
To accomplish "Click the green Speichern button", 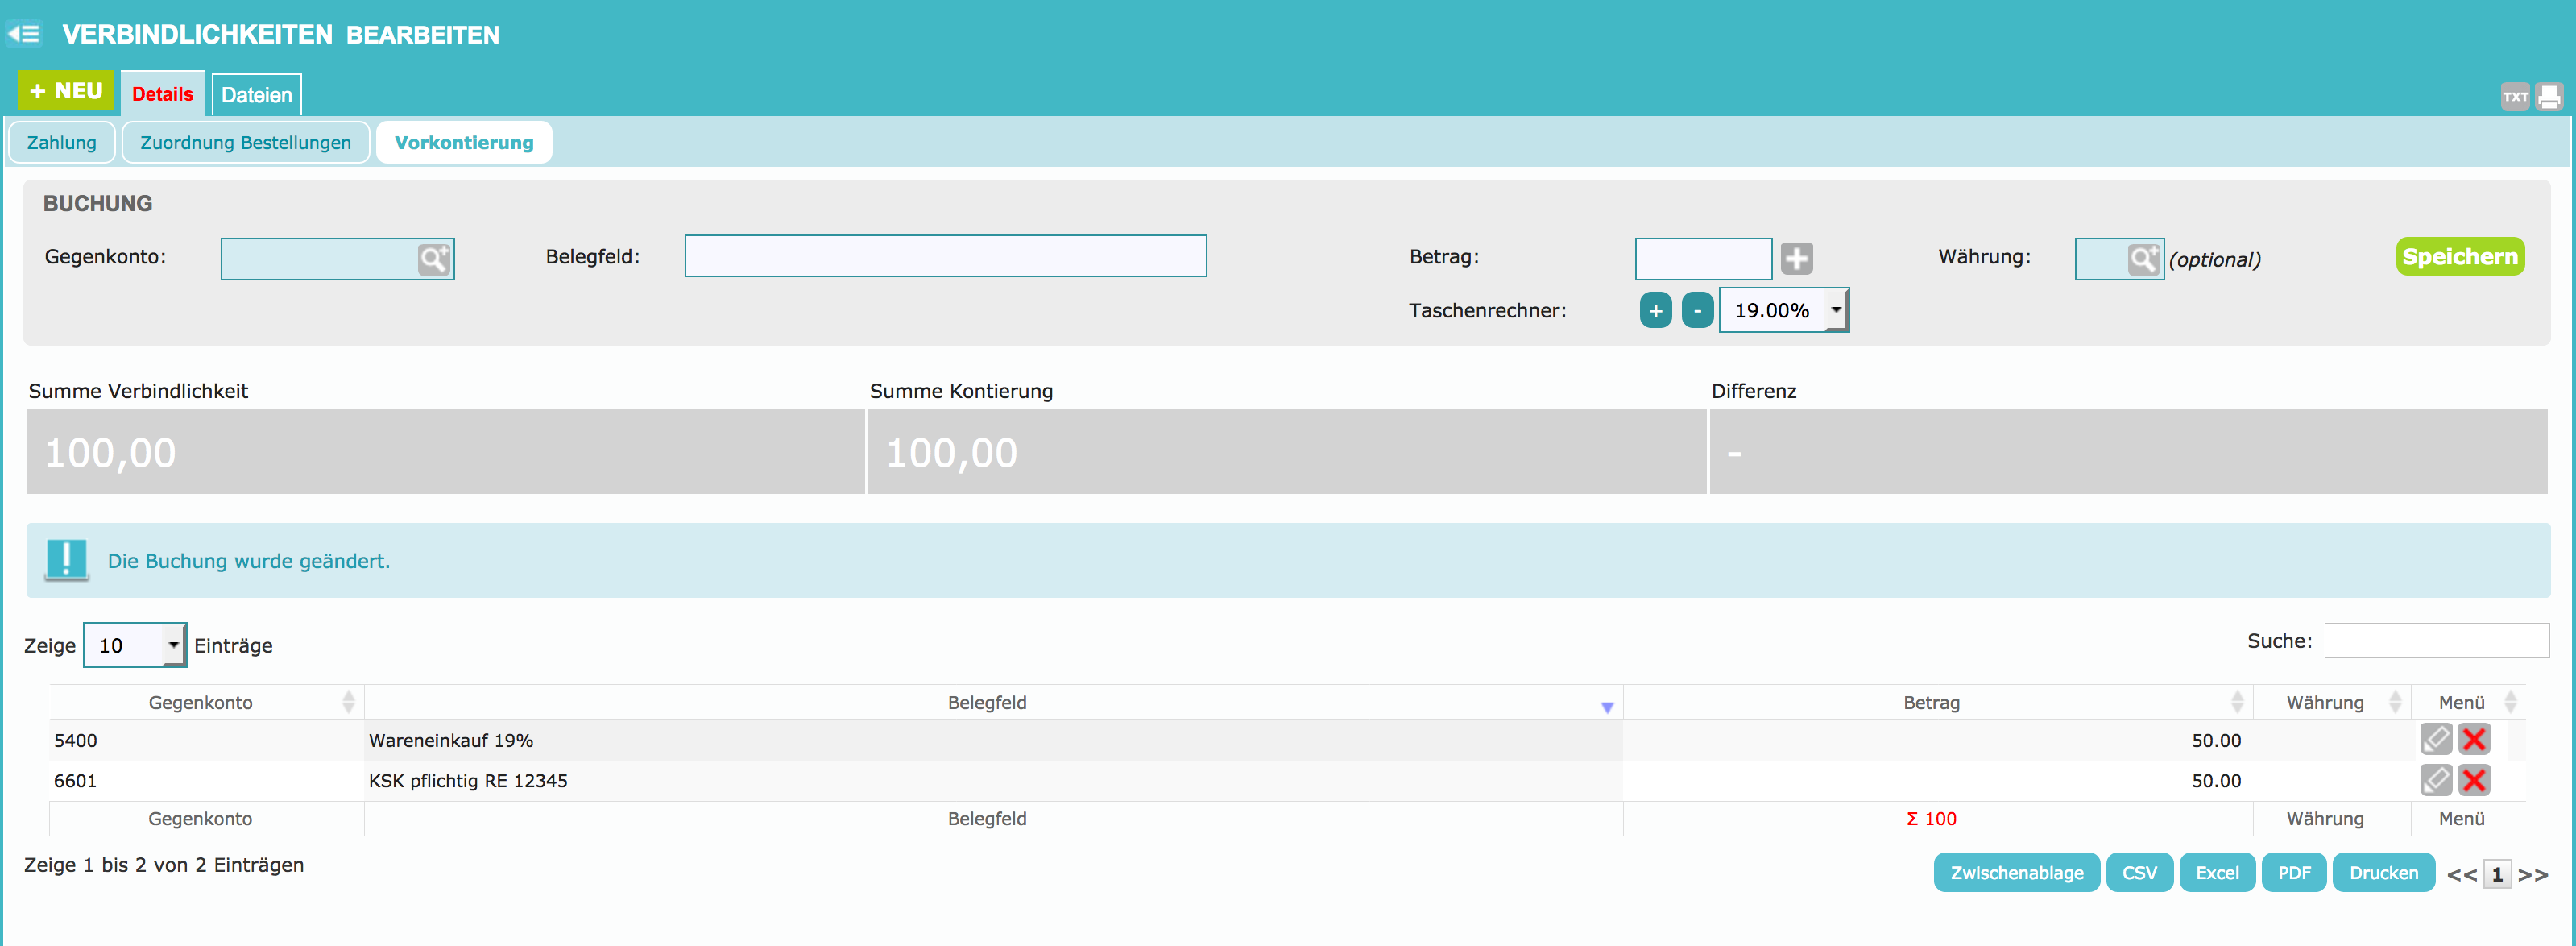I will (2459, 257).
